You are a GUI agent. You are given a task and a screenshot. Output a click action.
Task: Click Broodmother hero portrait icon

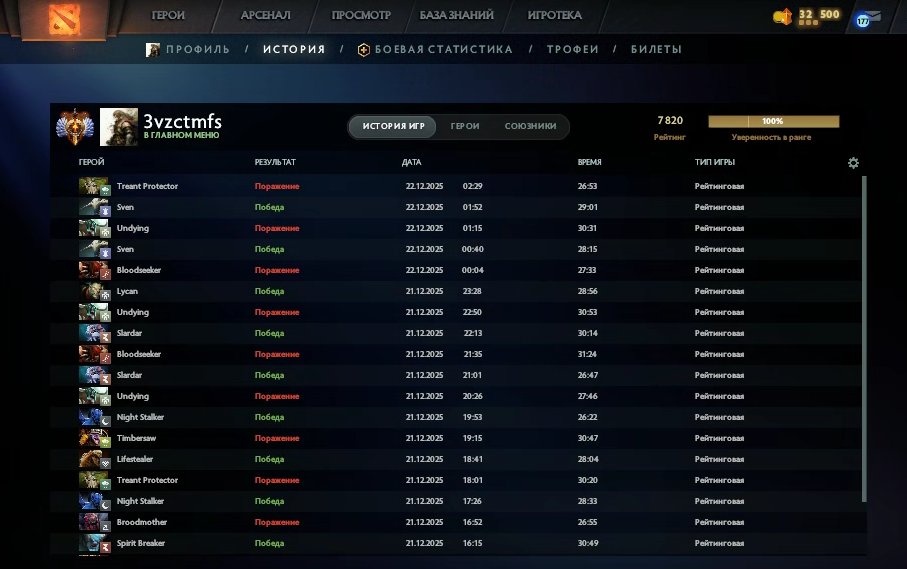pos(94,522)
